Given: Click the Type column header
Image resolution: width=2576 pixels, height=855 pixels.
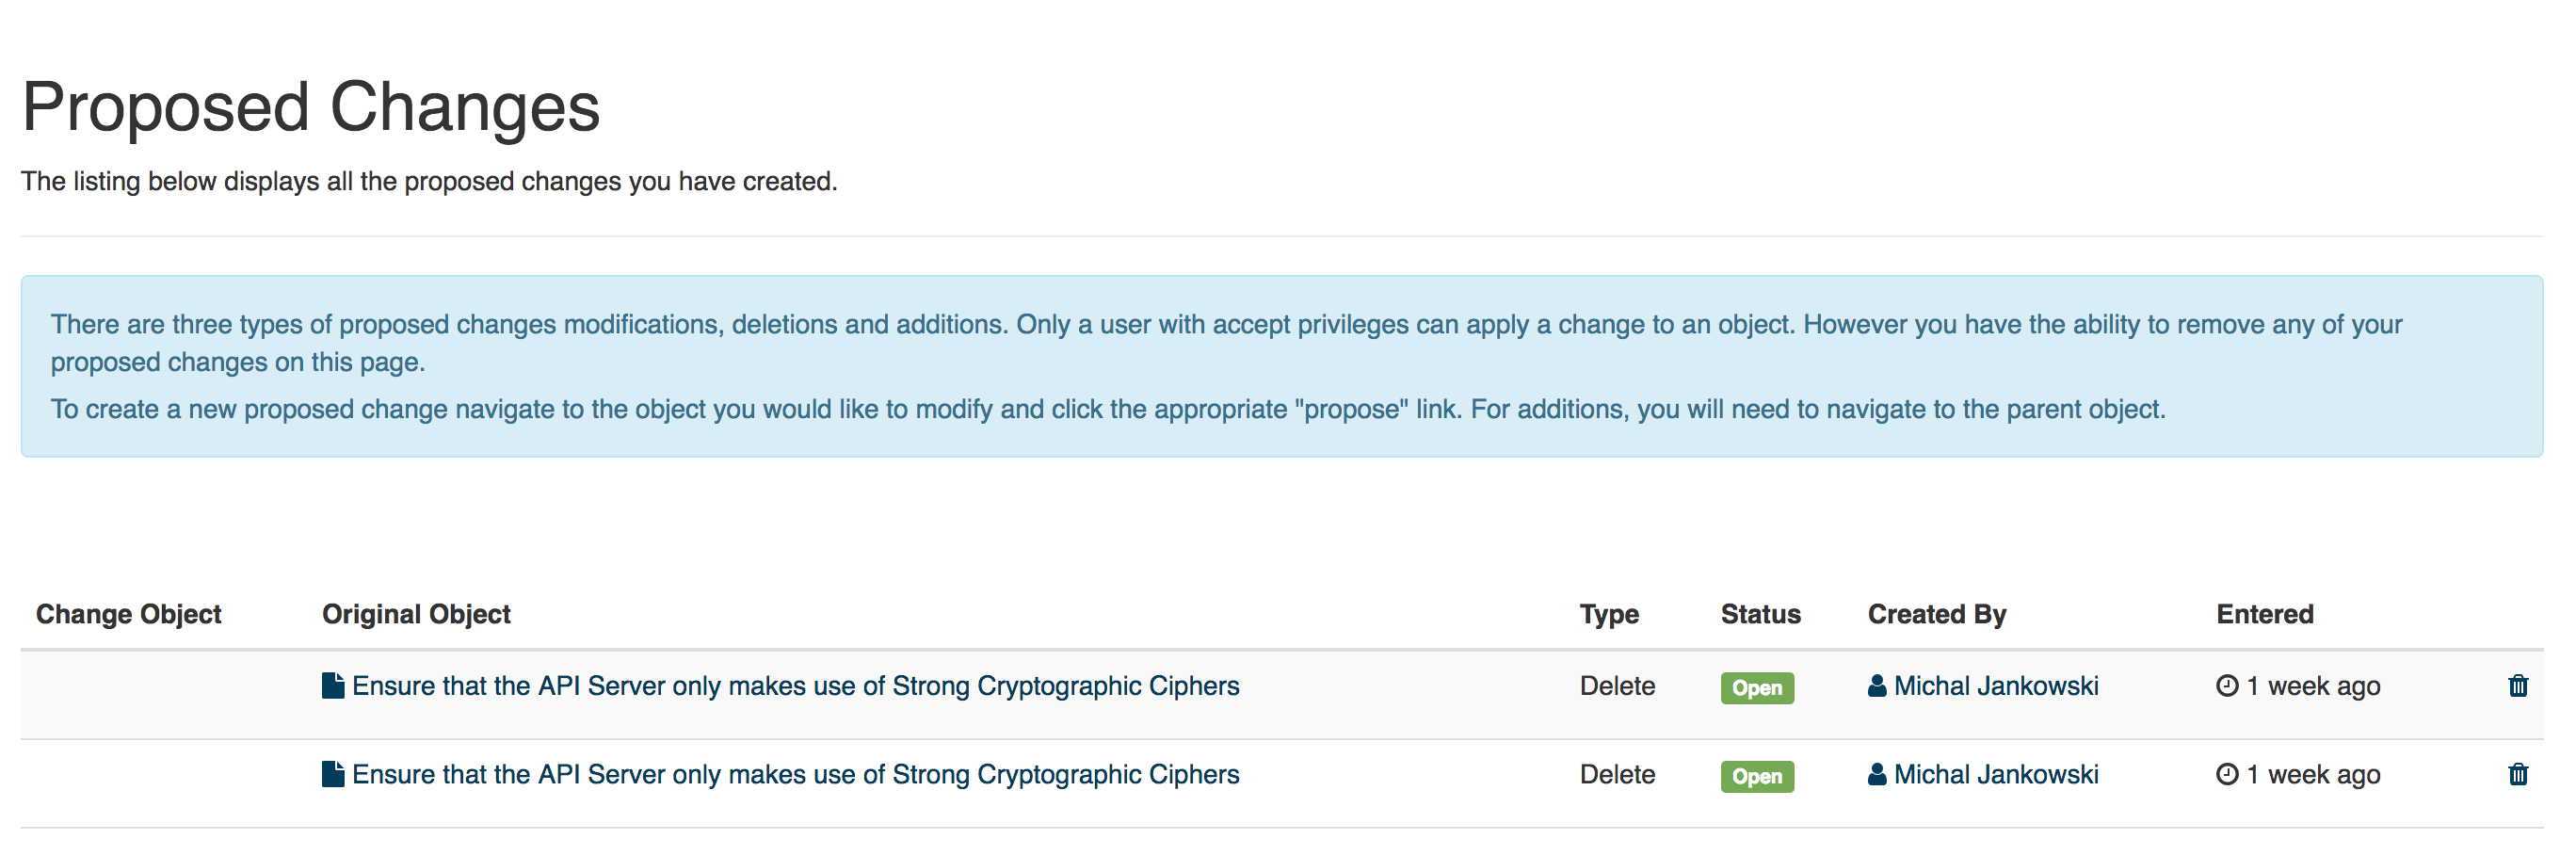Looking at the screenshot, I should 1609,614.
